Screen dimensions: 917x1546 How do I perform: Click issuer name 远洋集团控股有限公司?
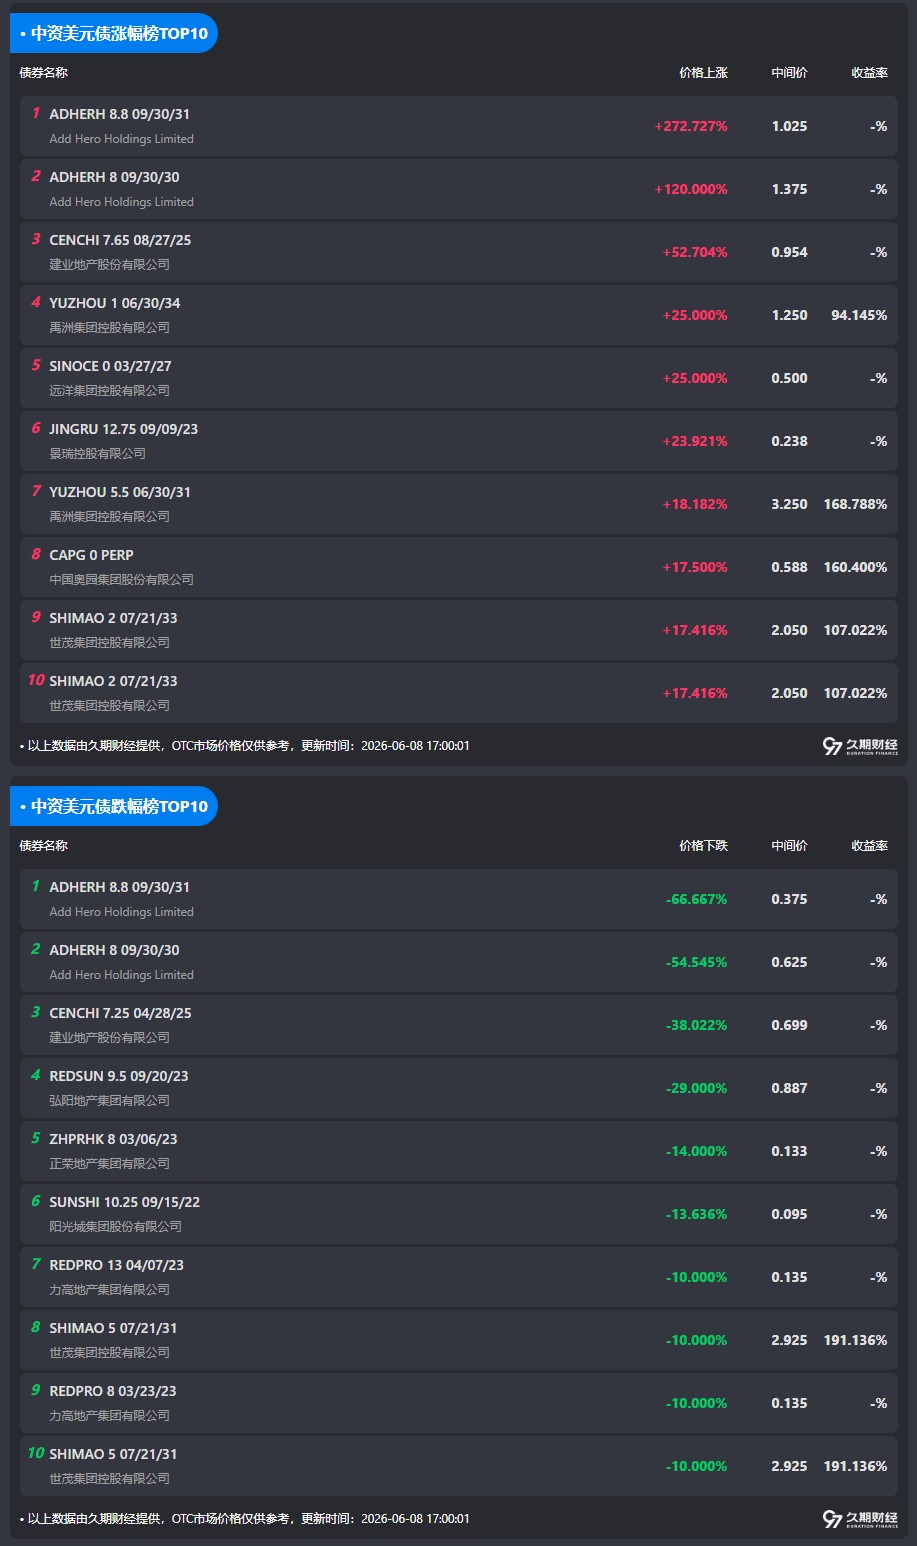pyautogui.click(x=110, y=391)
